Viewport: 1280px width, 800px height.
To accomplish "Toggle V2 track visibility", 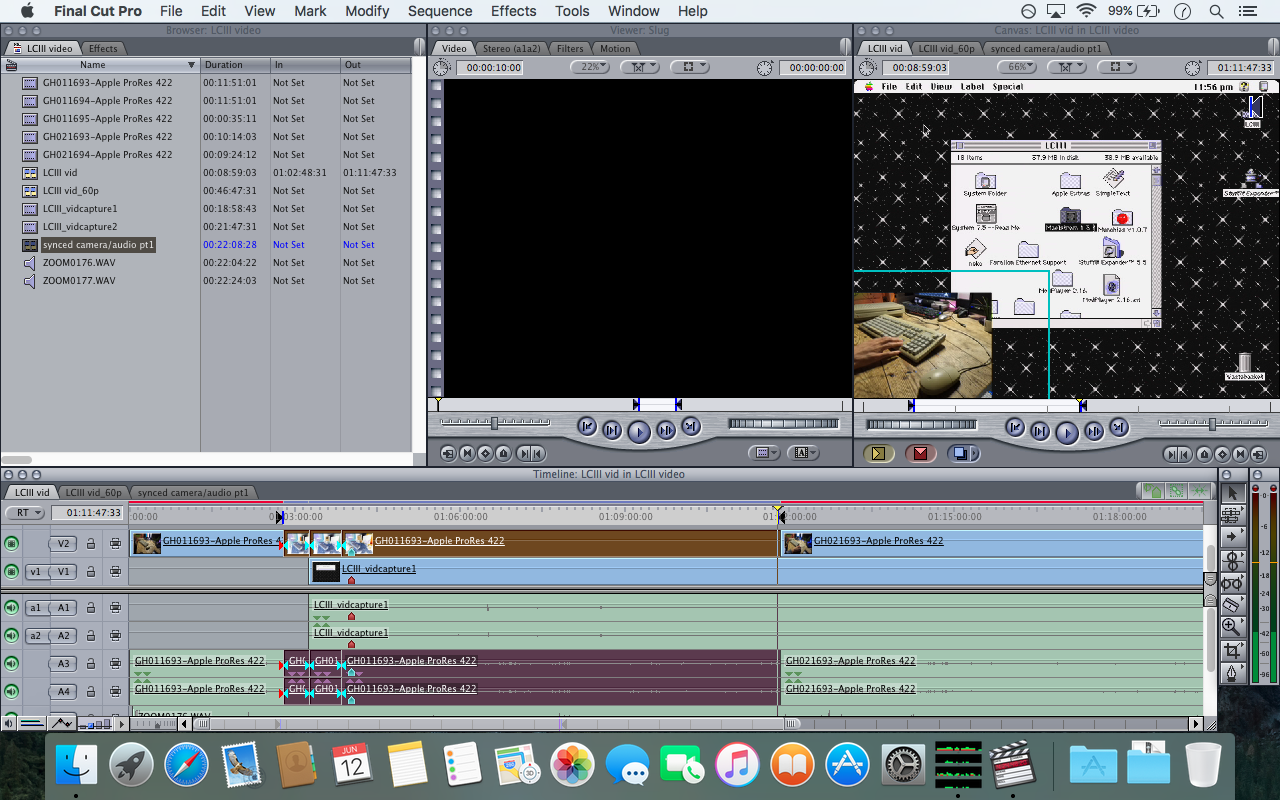I will (11, 543).
